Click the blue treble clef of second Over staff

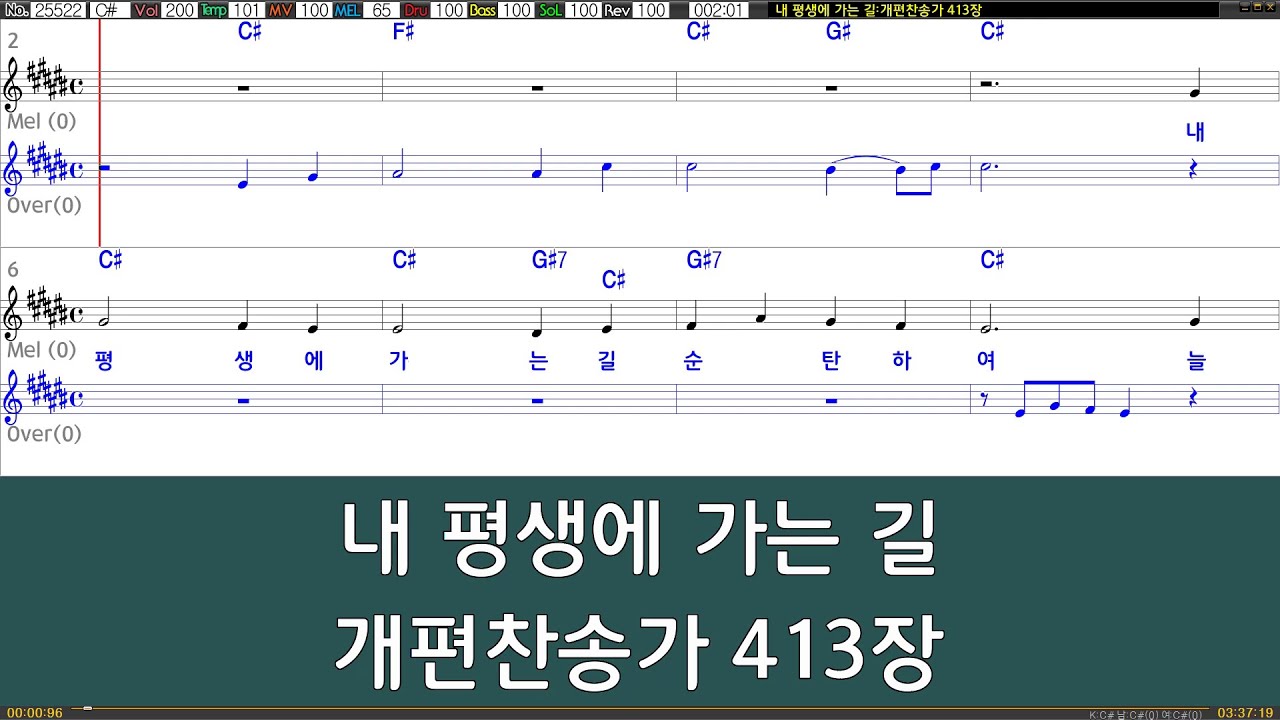(14, 397)
